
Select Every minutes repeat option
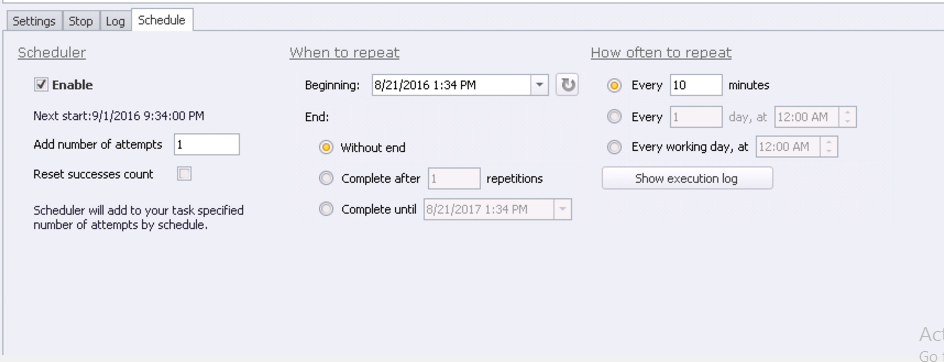614,86
